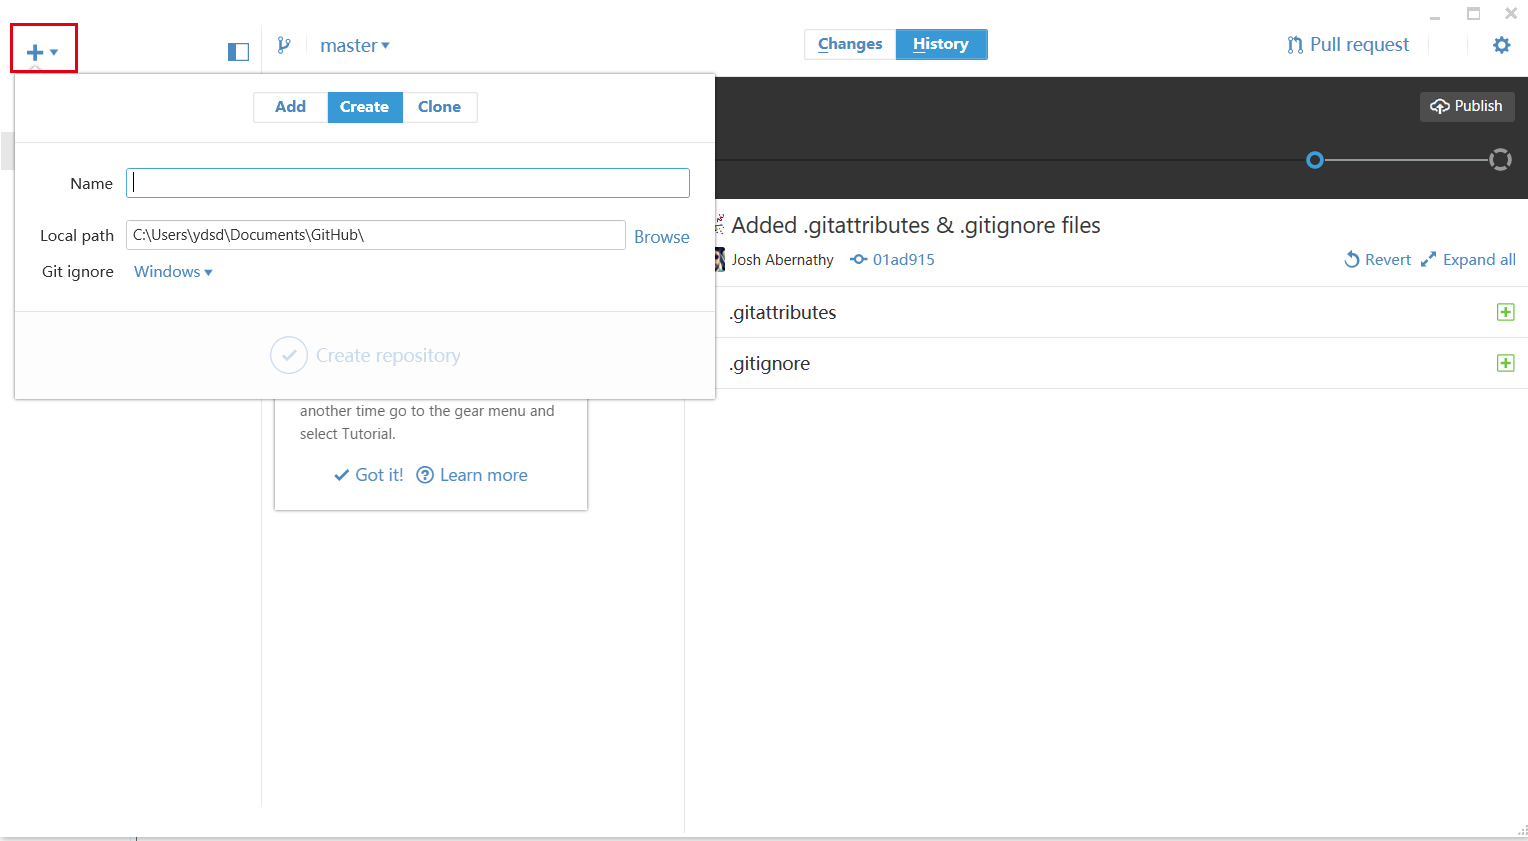Select the commit marker on the history slider
The width and height of the screenshot is (1528, 841).
[1315, 159]
